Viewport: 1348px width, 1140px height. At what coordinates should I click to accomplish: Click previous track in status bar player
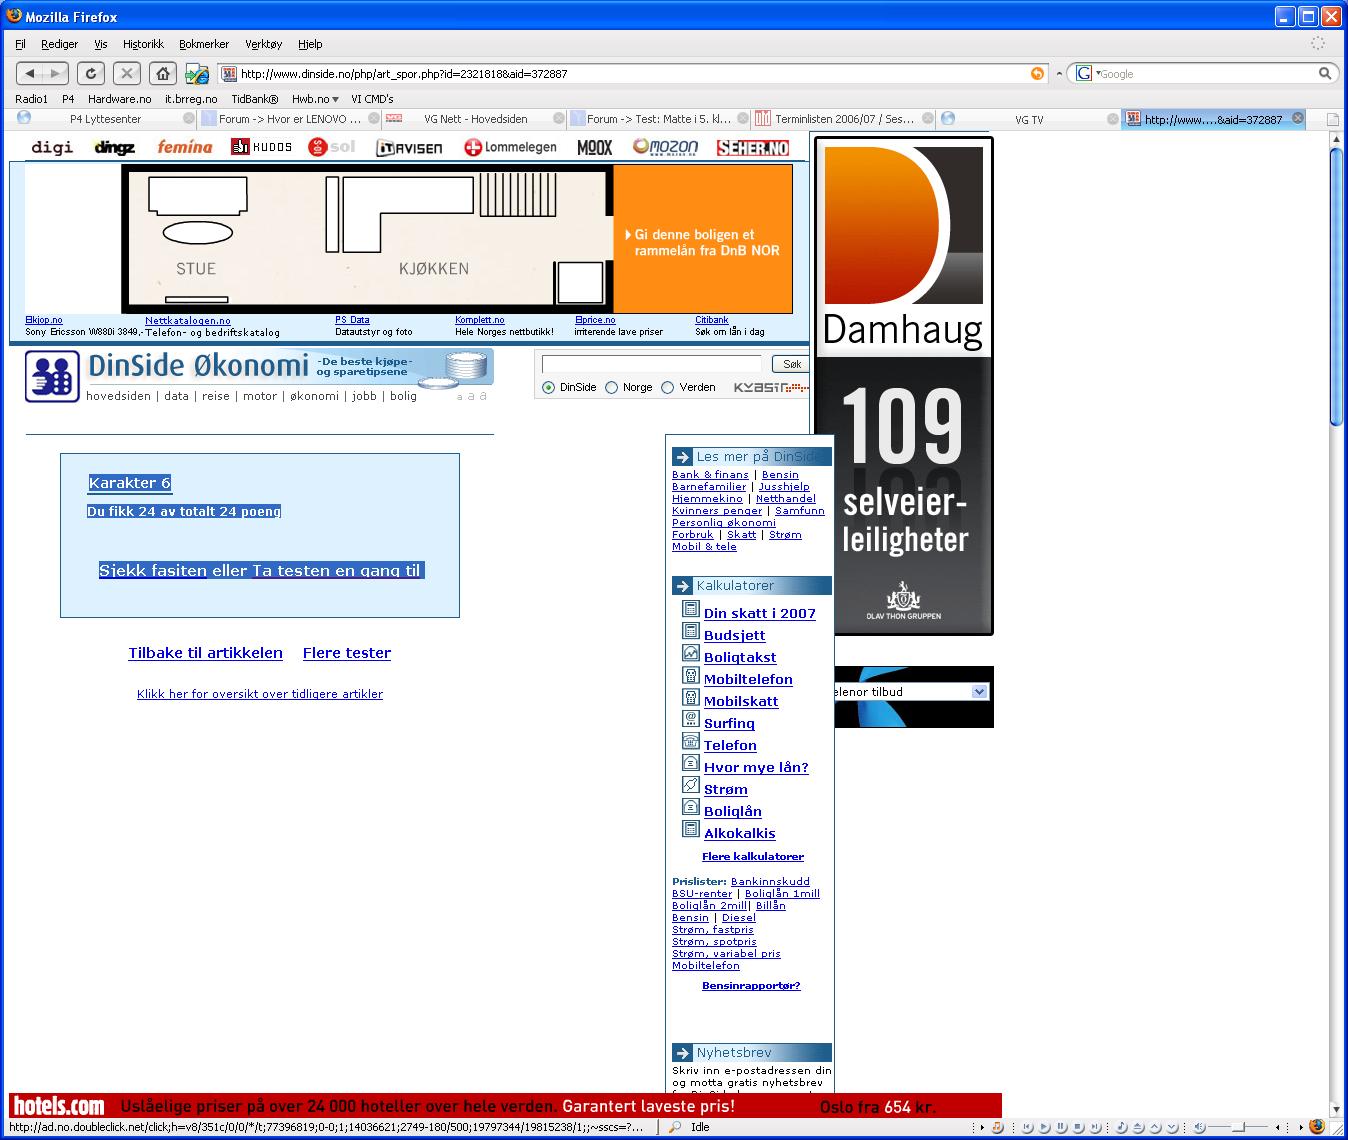(1027, 1127)
